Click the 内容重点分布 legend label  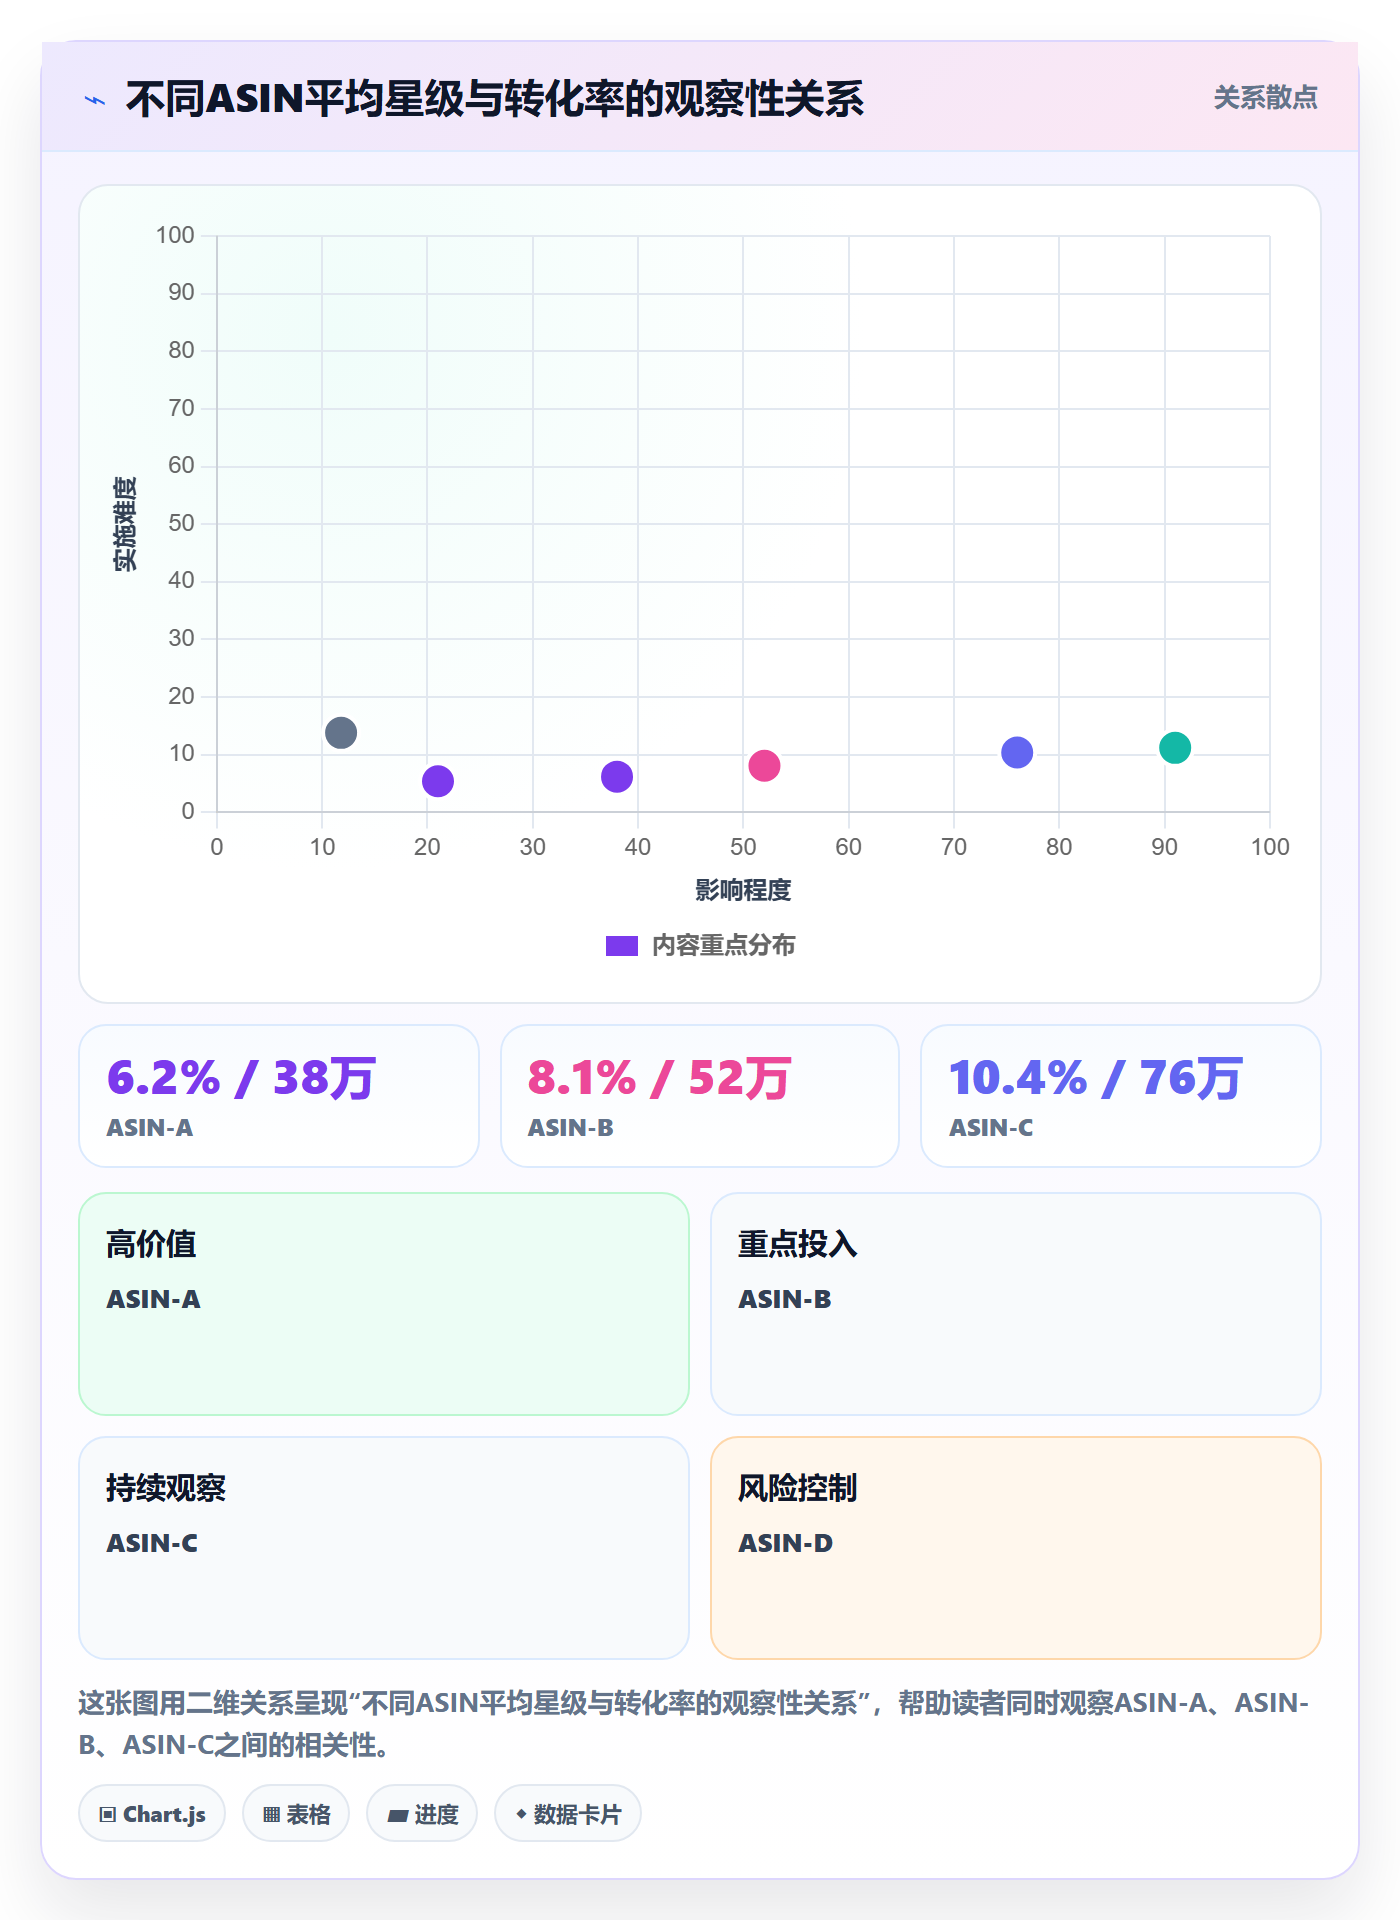pos(723,946)
